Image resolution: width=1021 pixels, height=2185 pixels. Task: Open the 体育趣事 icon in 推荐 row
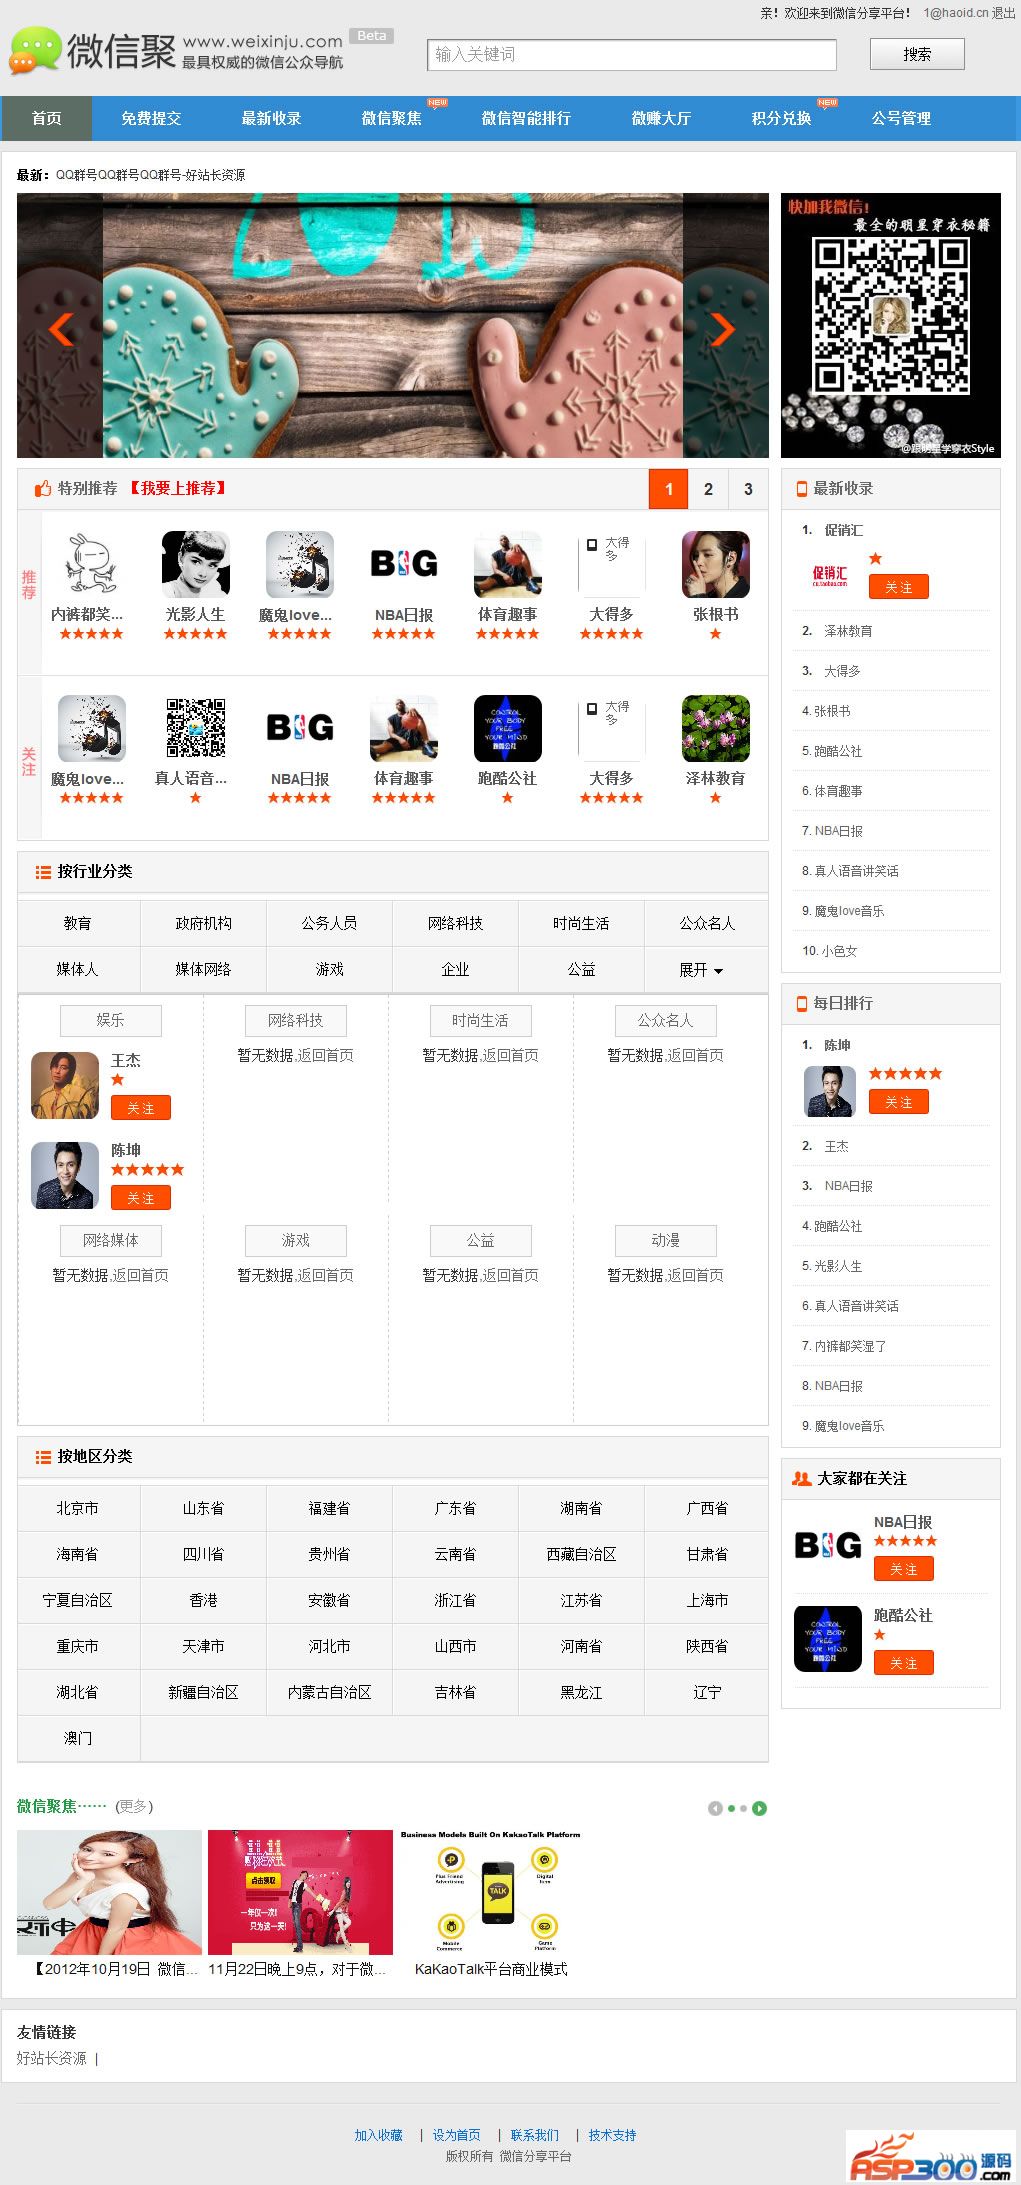[507, 565]
